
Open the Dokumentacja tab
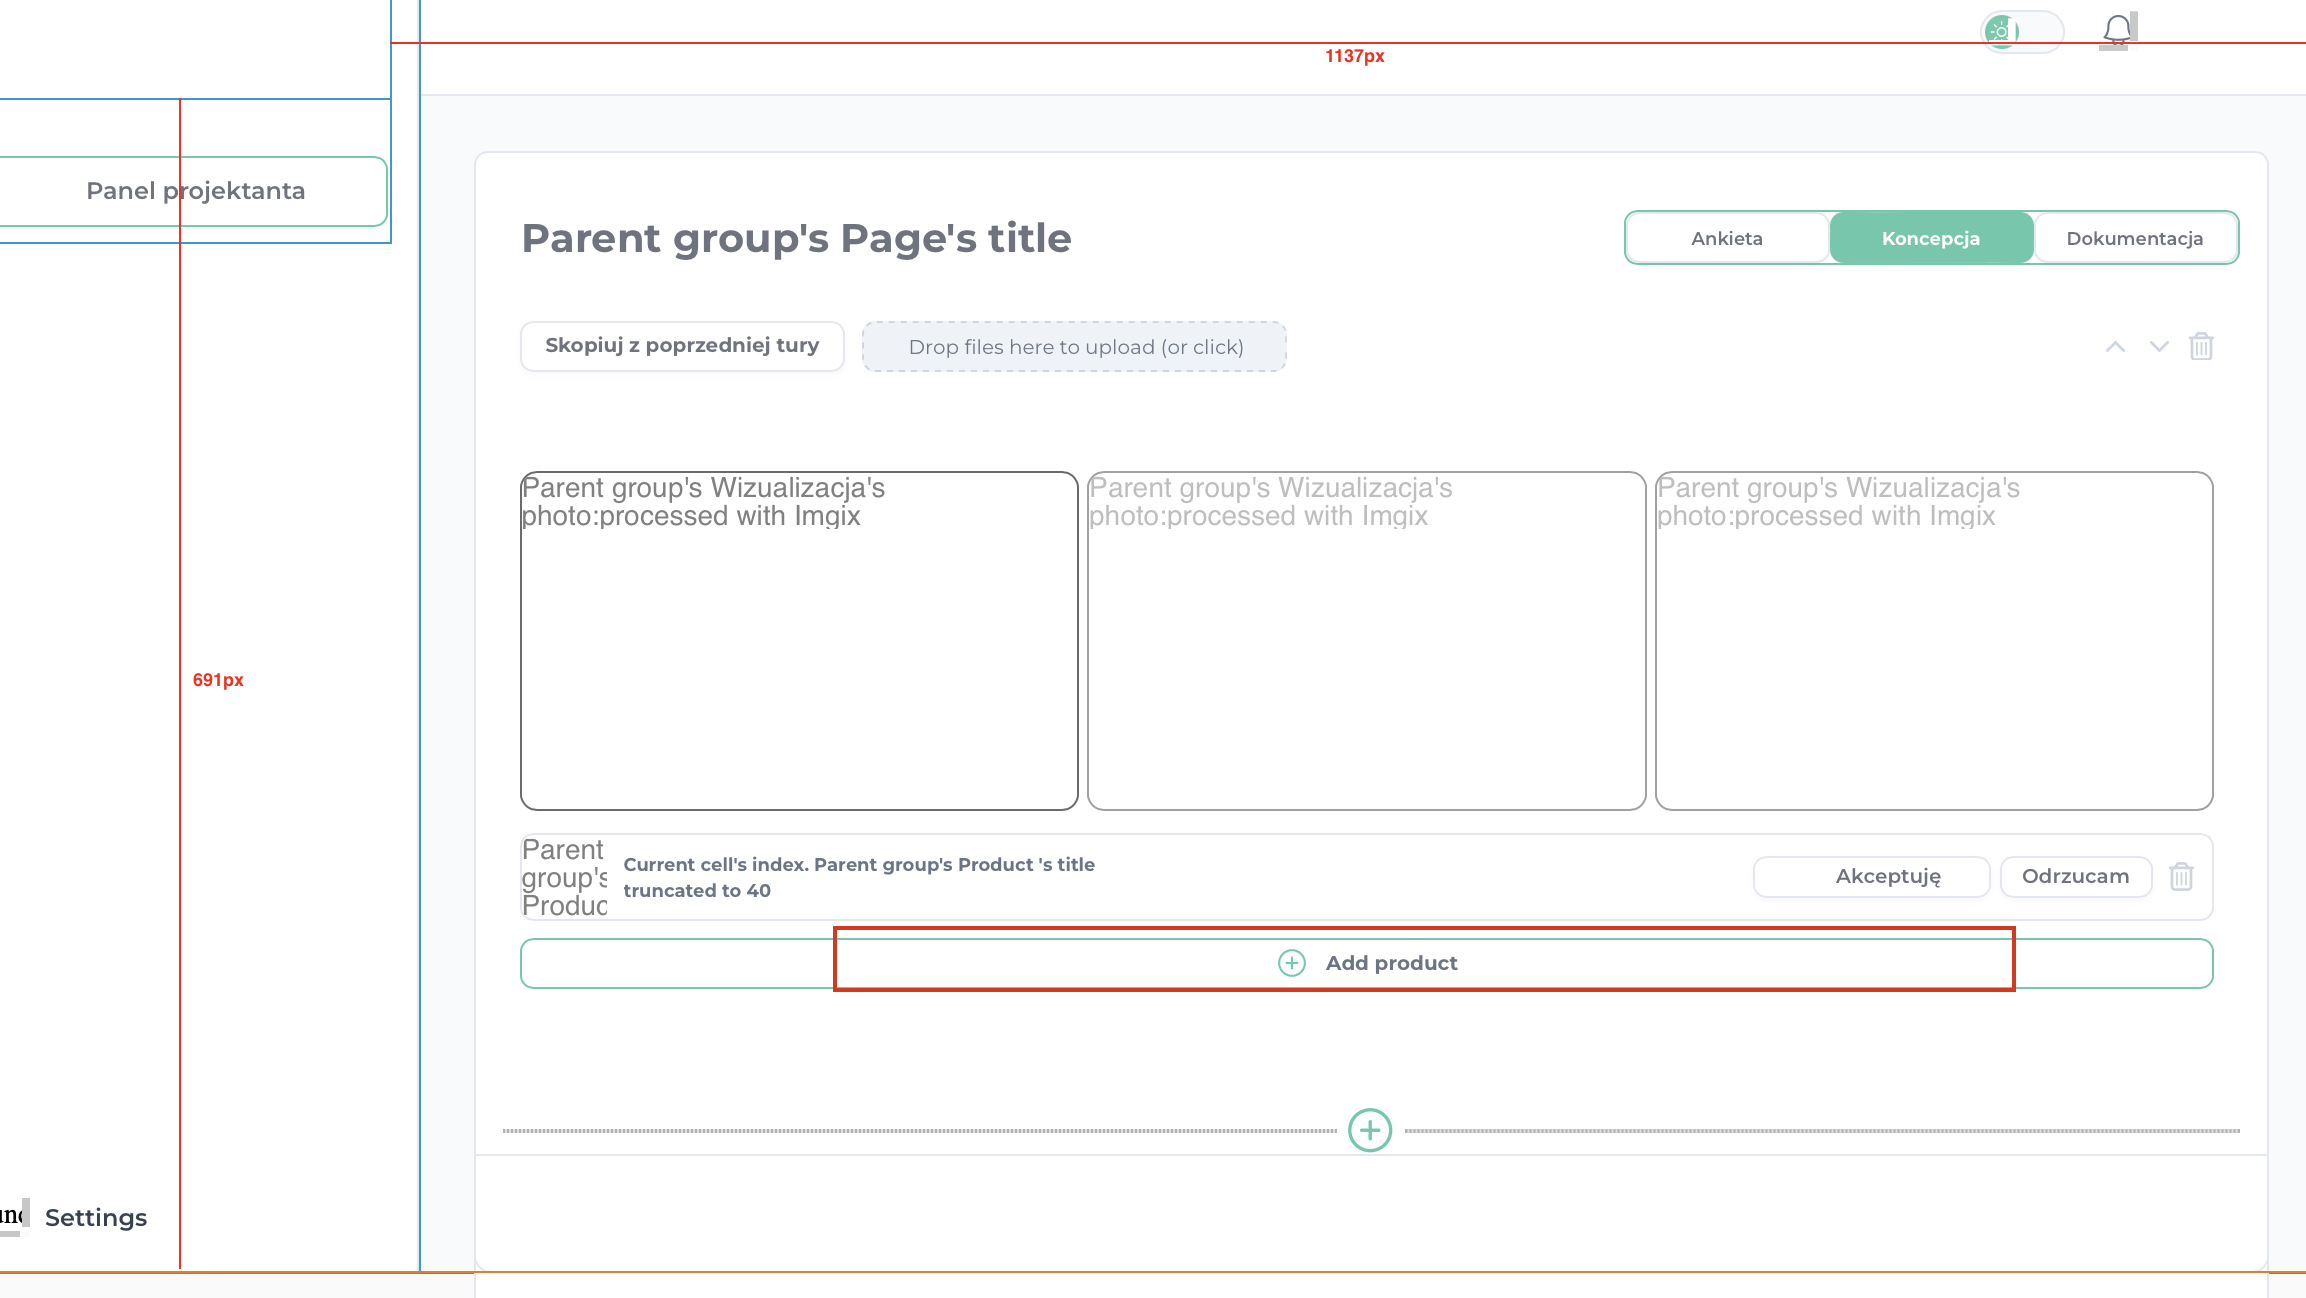point(2135,238)
